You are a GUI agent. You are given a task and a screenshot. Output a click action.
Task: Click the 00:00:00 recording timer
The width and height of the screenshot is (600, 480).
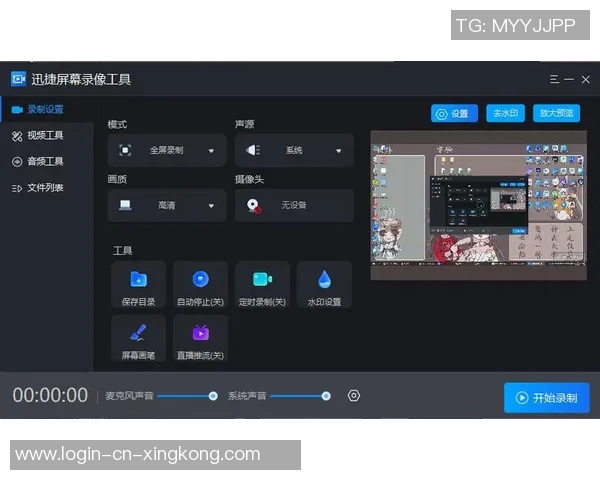click(x=50, y=395)
